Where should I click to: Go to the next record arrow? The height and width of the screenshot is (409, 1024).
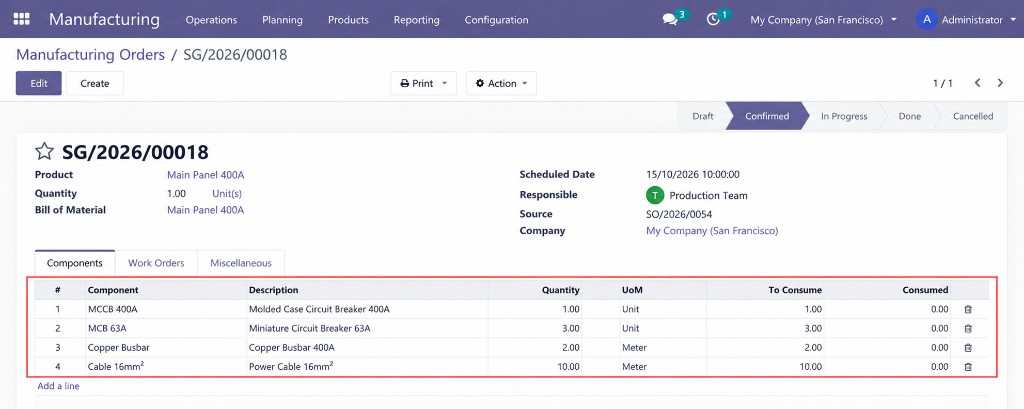(x=1000, y=83)
